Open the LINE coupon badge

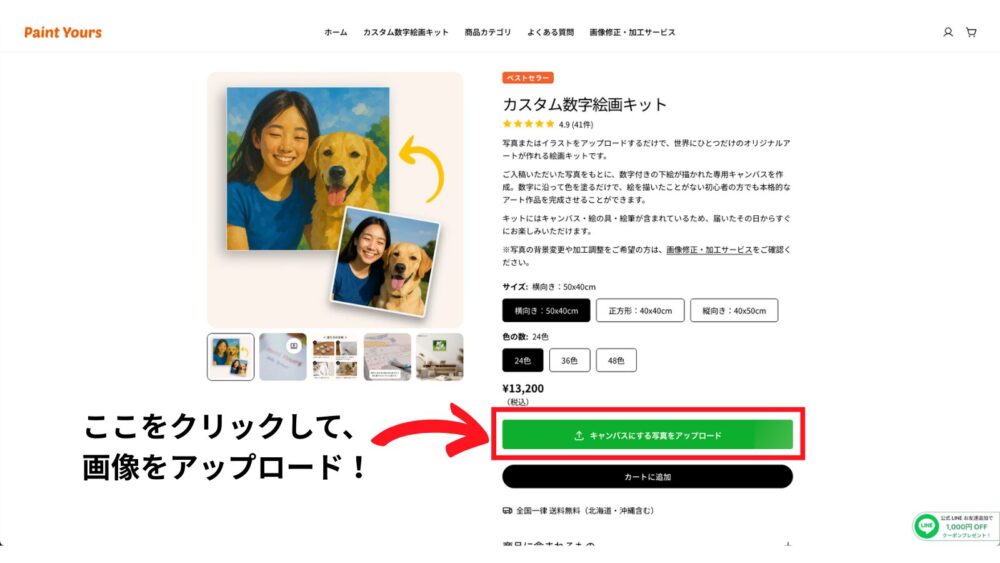pos(955,526)
